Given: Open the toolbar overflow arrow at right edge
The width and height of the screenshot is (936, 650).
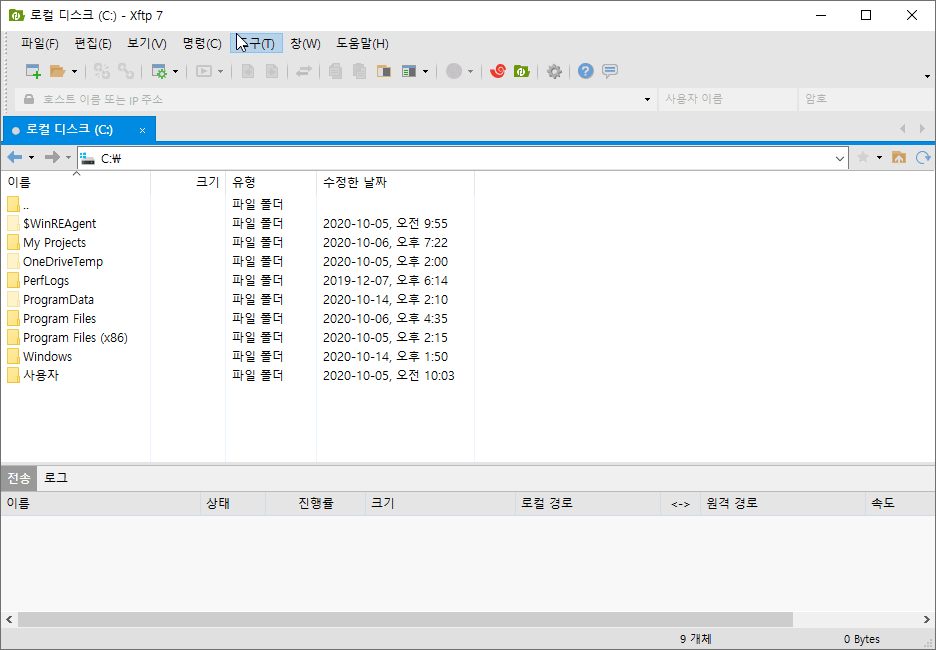Looking at the screenshot, I should [x=927, y=76].
